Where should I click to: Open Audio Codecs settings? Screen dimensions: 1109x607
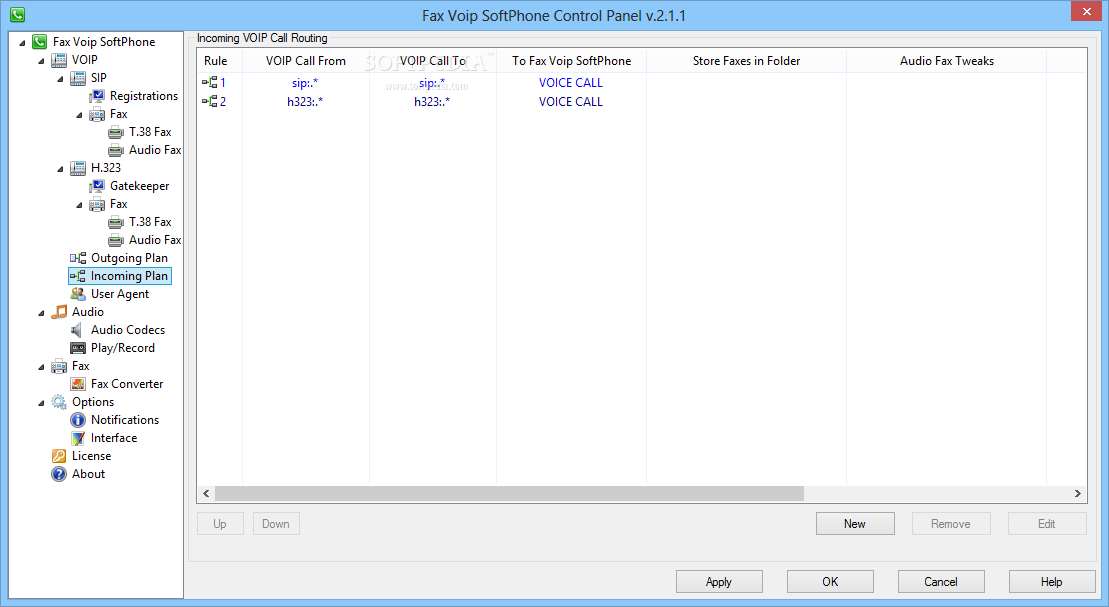click(x=127, y=330)
